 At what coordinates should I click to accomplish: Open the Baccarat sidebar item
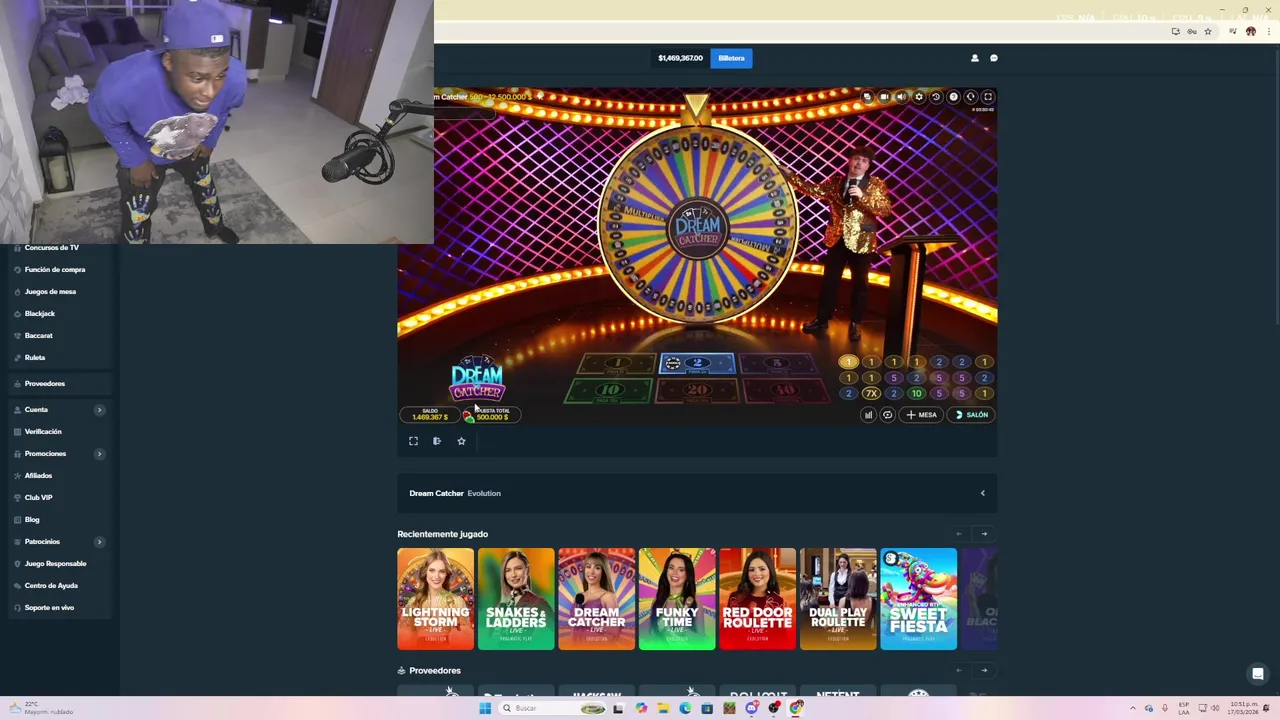click(38, 335)
